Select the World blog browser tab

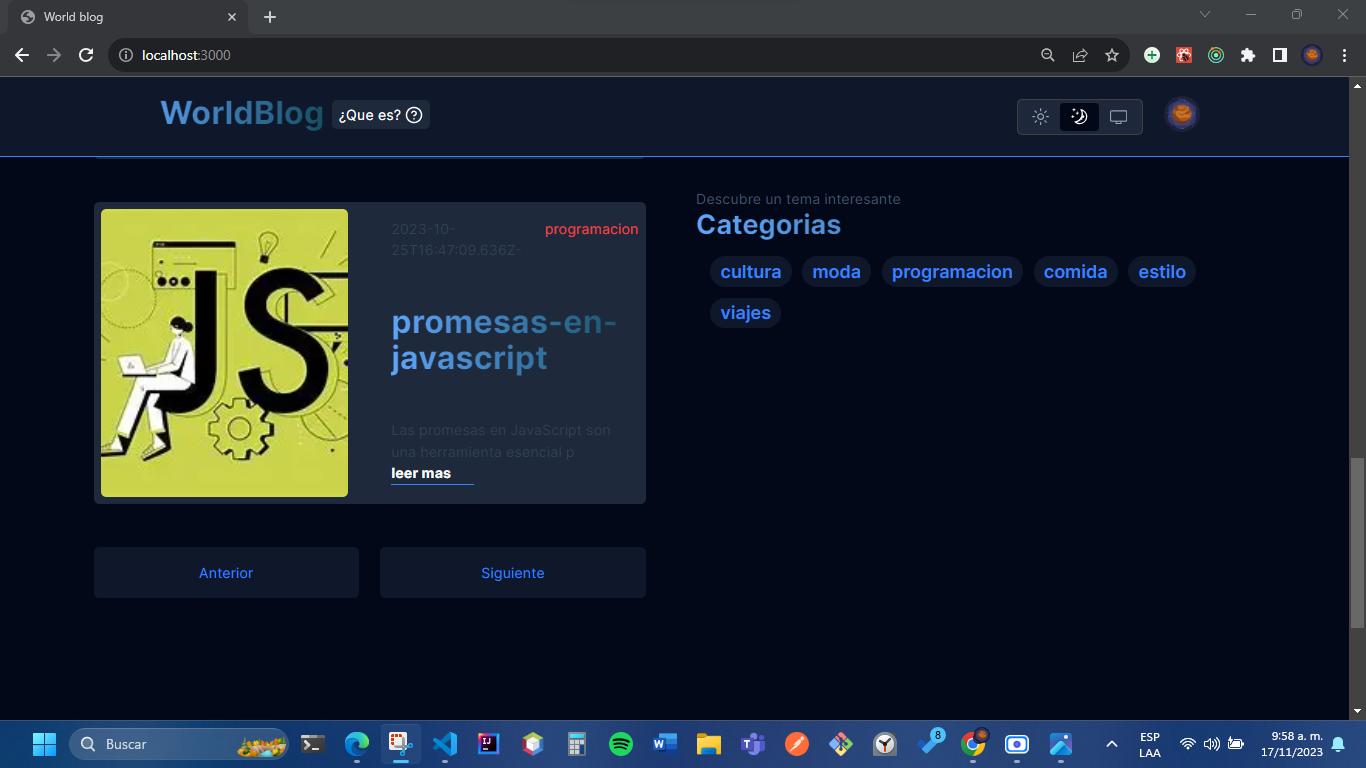120,17
